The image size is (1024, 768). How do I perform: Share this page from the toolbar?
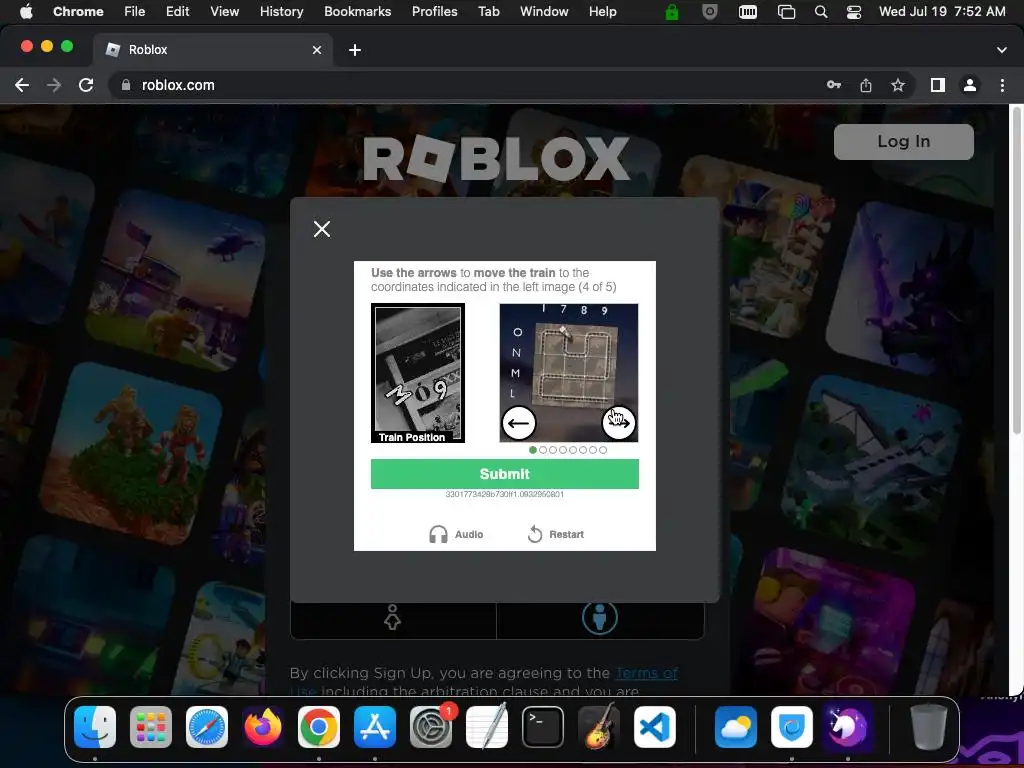click(866, 85)
